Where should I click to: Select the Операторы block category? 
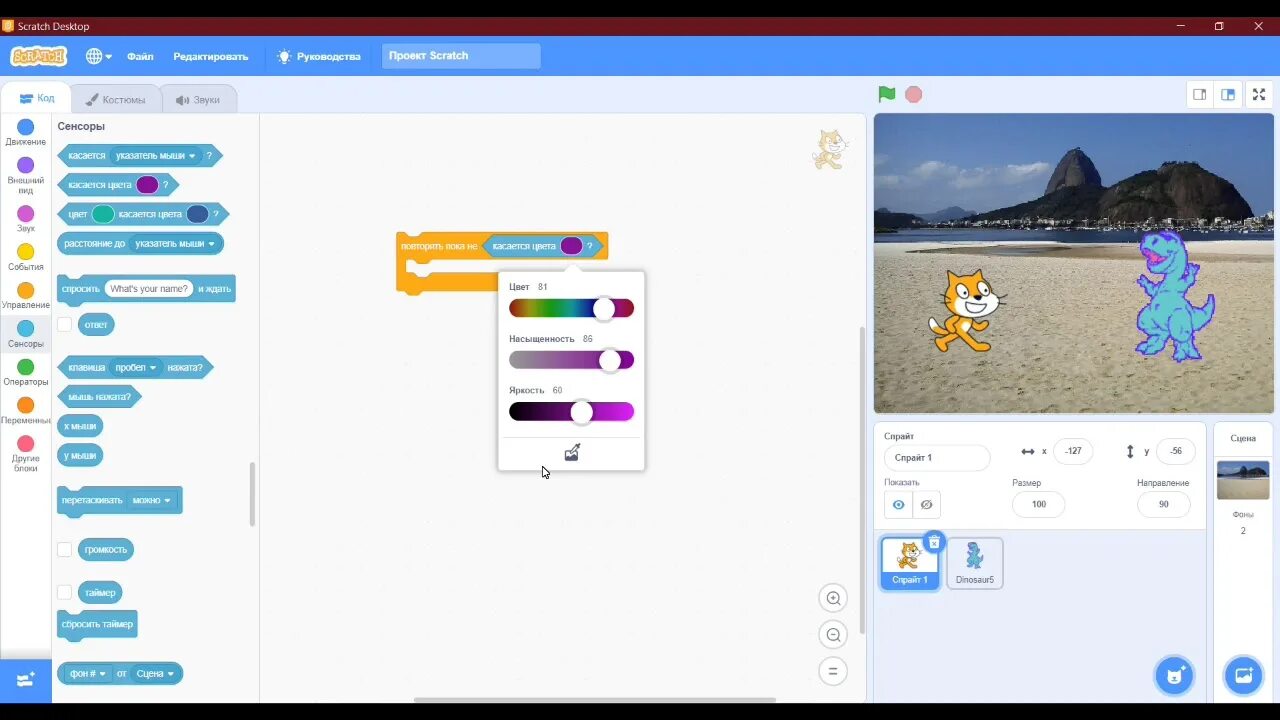26,373
